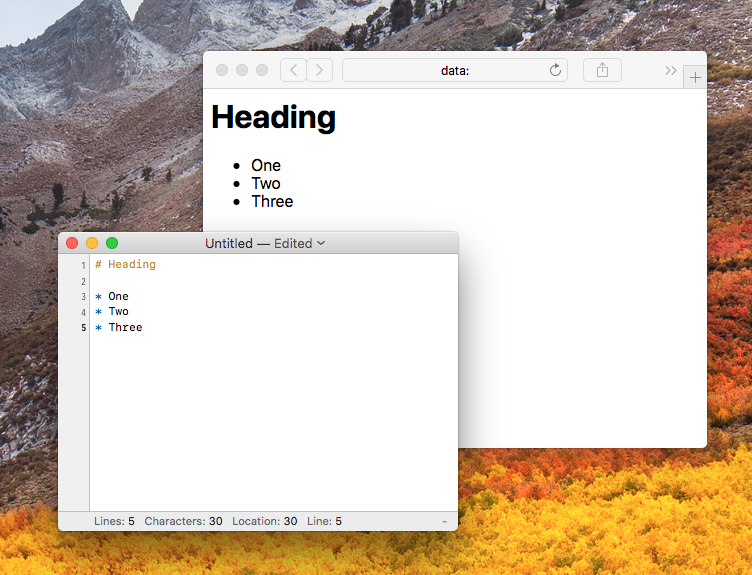Click the One bullet in the Safari preview

(x=266, y=165)
